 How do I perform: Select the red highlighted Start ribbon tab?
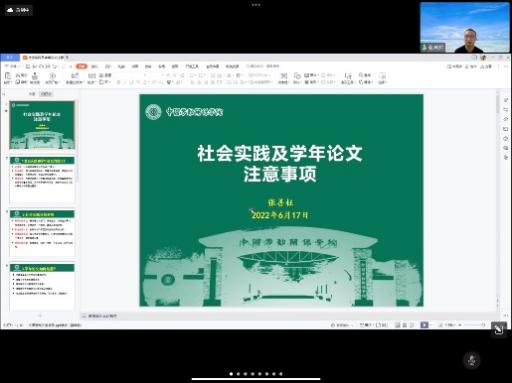point(82,66)
